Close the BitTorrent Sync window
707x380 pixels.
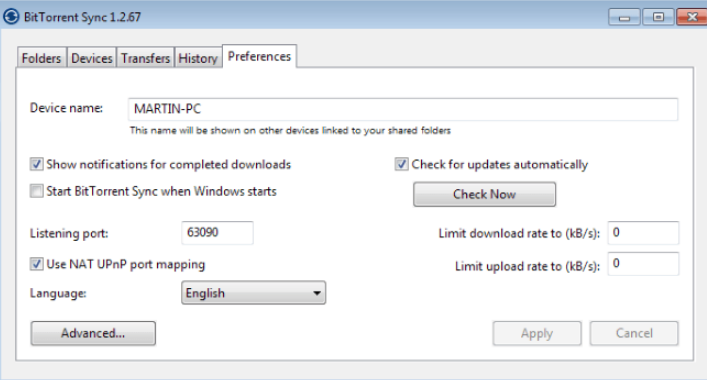click(x=692, y=17)
